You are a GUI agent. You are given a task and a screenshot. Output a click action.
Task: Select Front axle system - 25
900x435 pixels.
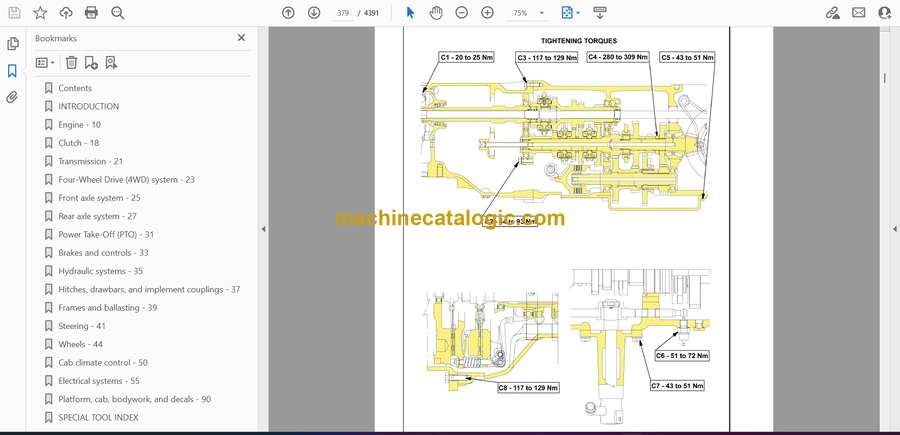tap(99, 198)
